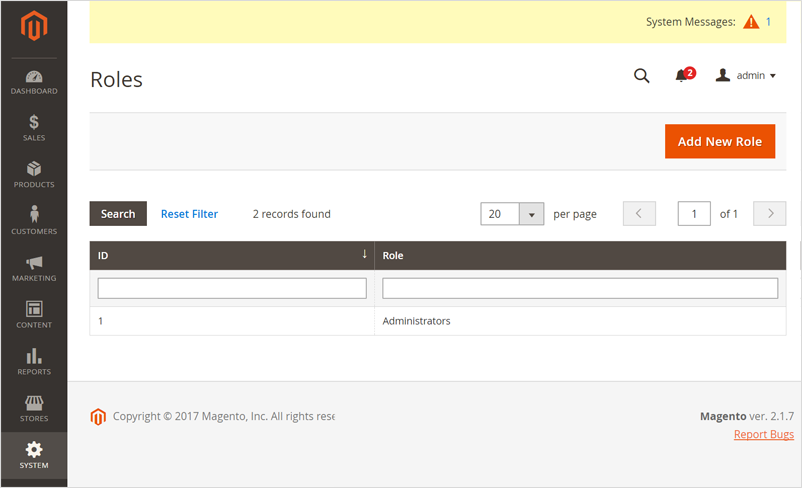The image size is (802, 488).
Task: Click the Magento logo in the sidebar
Action: [34, 27]
